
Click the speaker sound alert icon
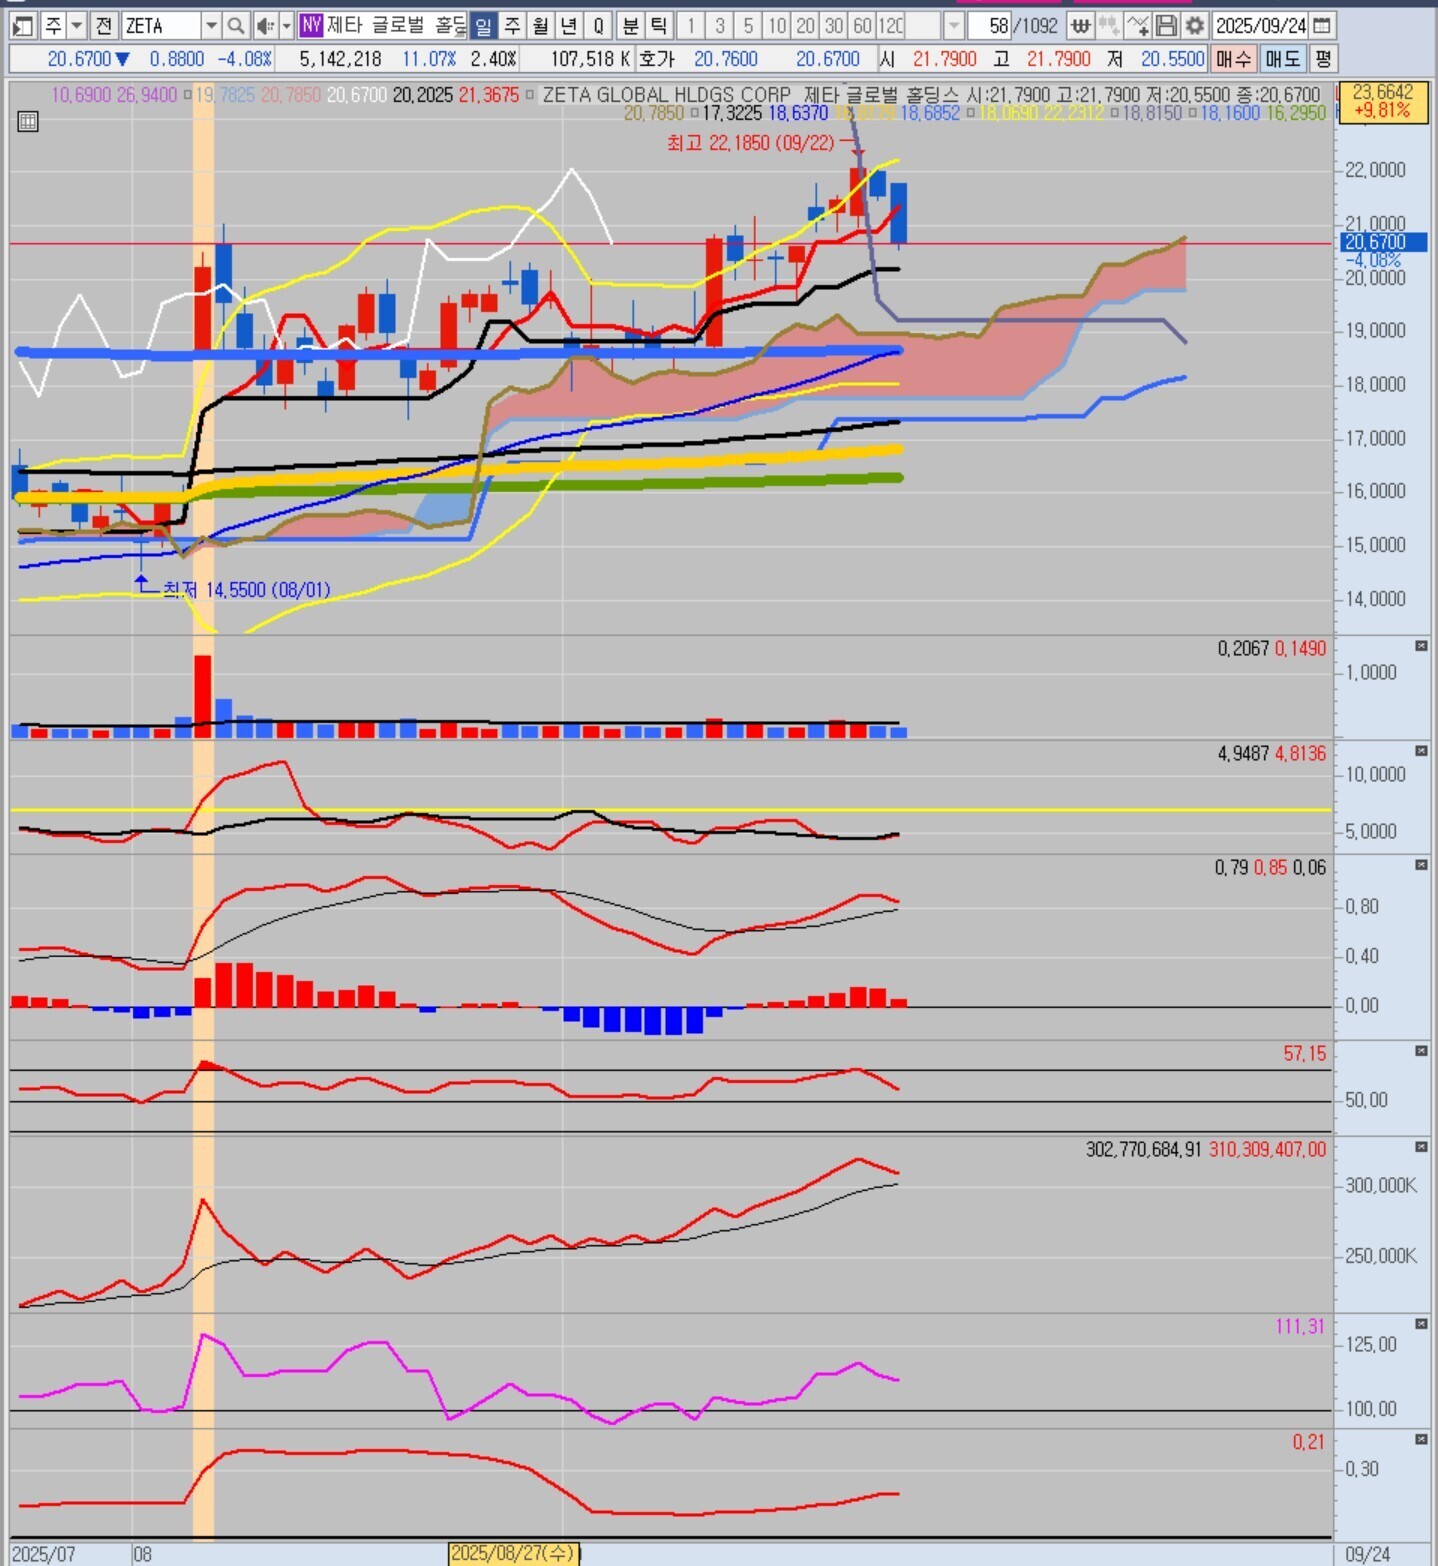tap(264, 25)
